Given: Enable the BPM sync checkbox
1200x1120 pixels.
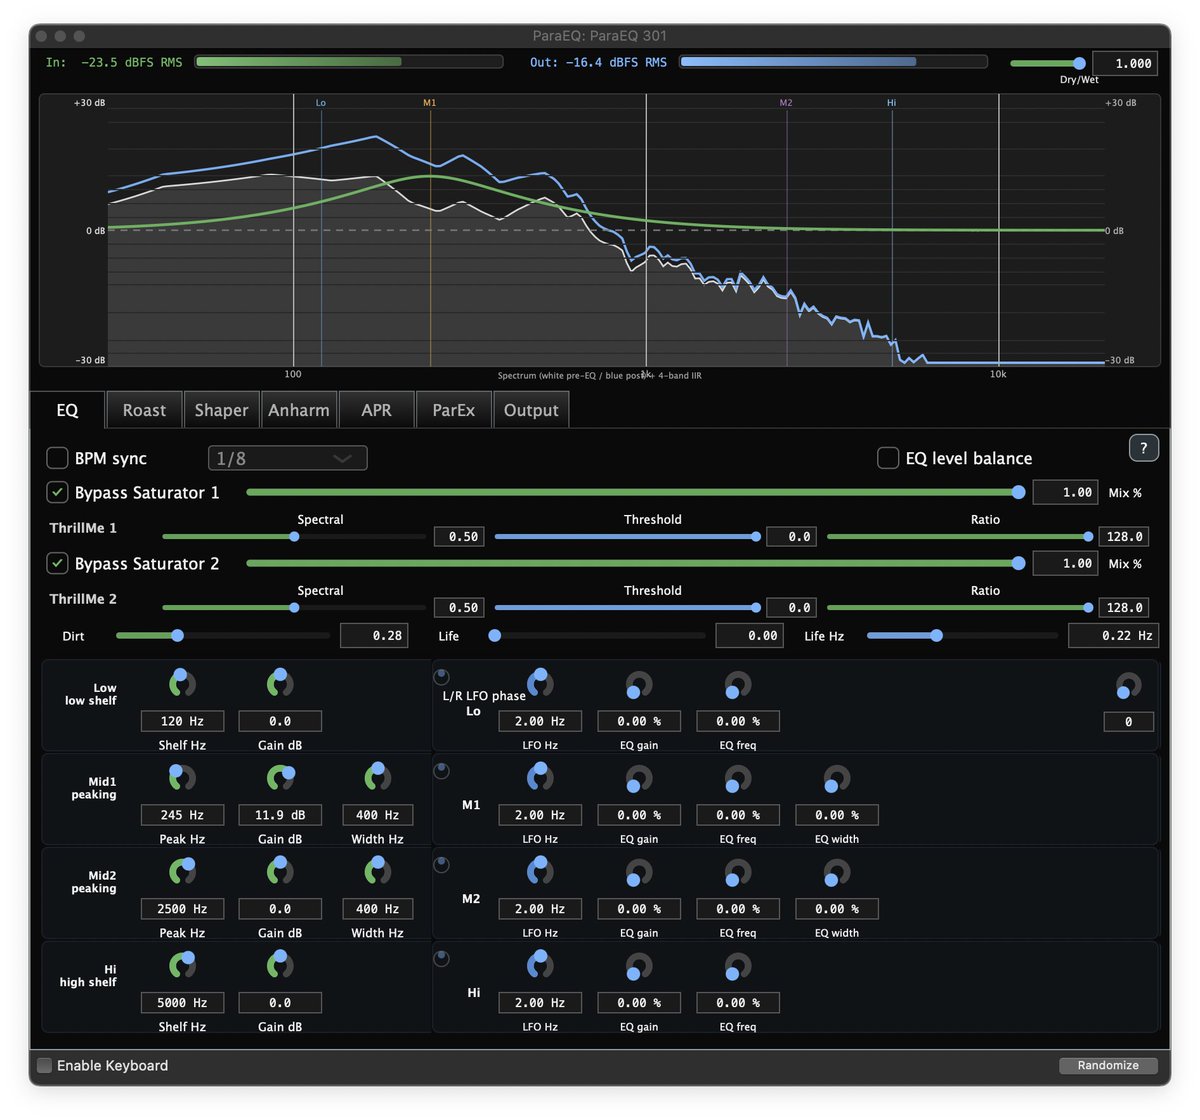Looking at the screenshot, I should coord(58,458).
